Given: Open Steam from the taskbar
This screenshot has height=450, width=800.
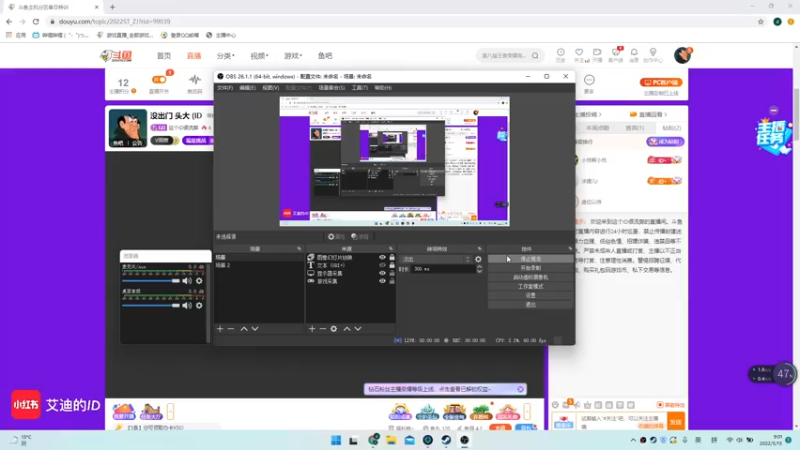Looking at the screenshot, I should click(446, 440).
